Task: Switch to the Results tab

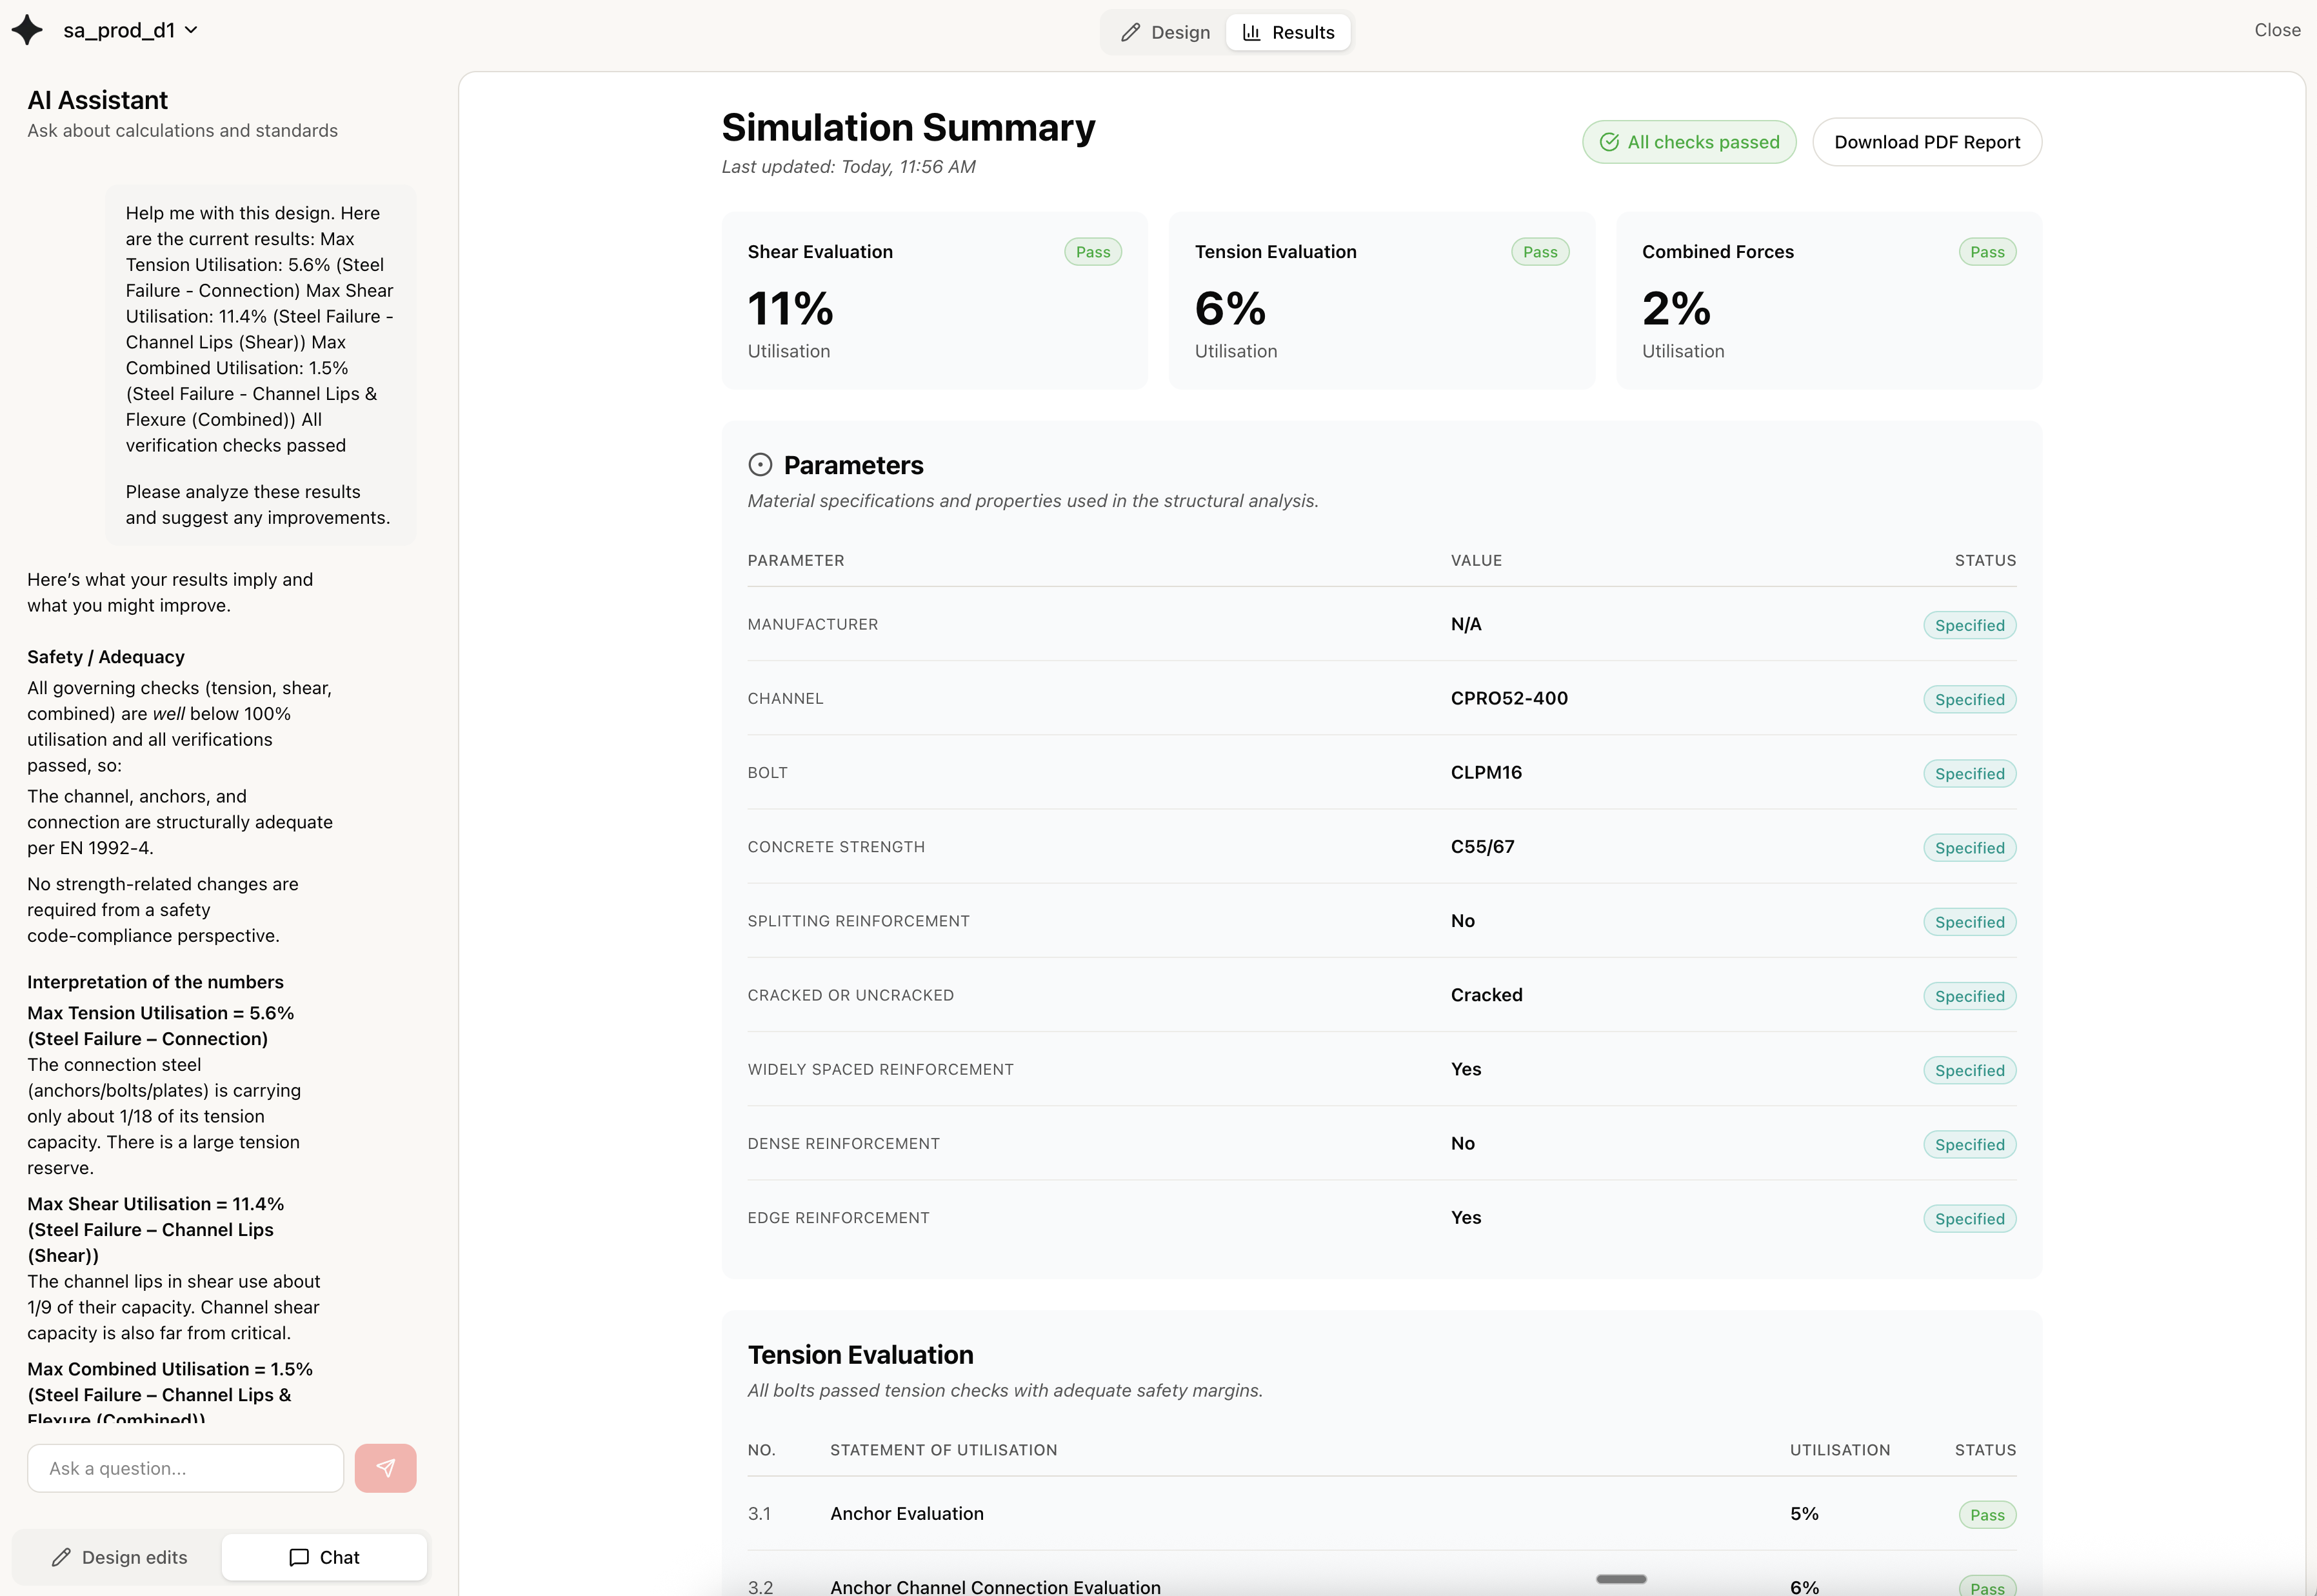Action: (x=1288, y=32)
